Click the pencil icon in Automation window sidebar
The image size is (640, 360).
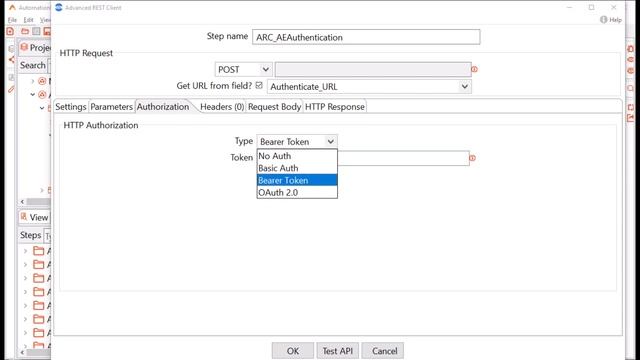11,89
